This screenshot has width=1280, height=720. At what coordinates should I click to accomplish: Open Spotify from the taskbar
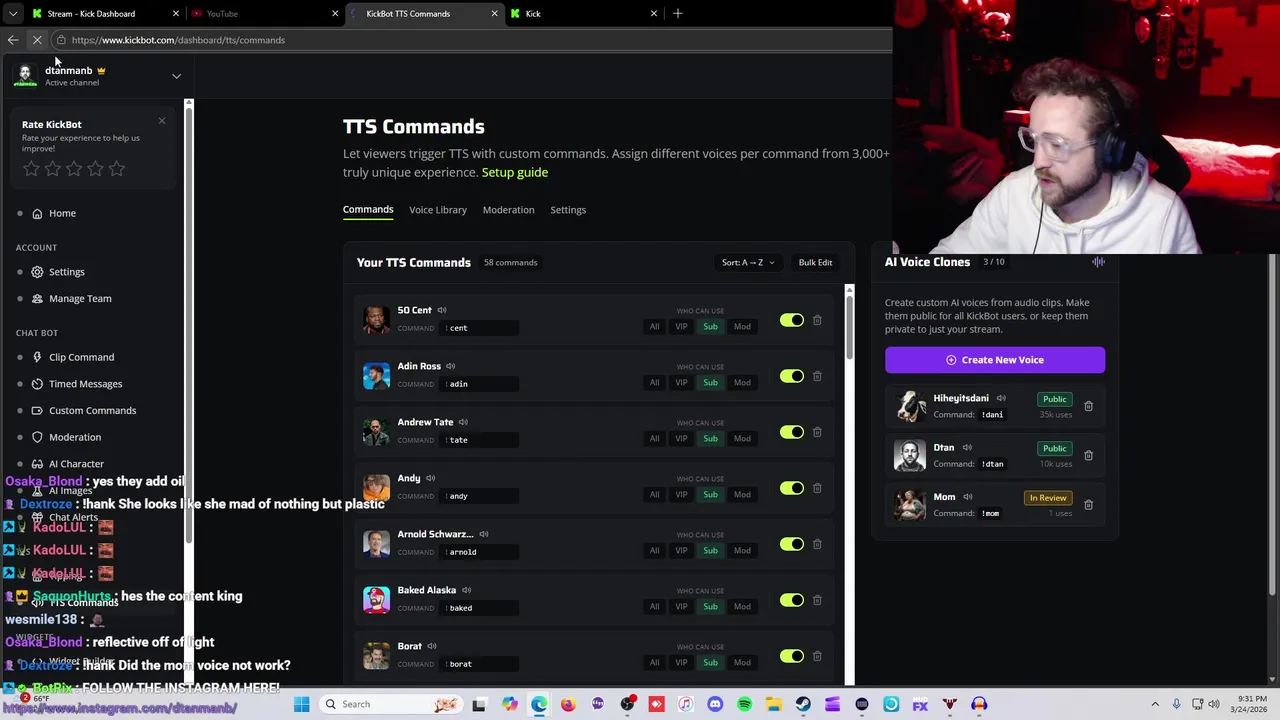coord(744,704)
